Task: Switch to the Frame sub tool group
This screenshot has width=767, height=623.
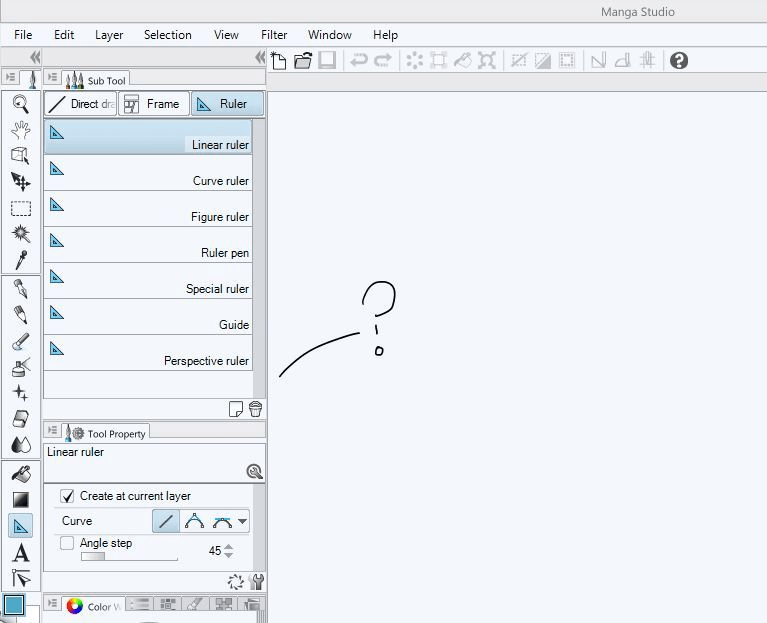Action: (154, 104)
